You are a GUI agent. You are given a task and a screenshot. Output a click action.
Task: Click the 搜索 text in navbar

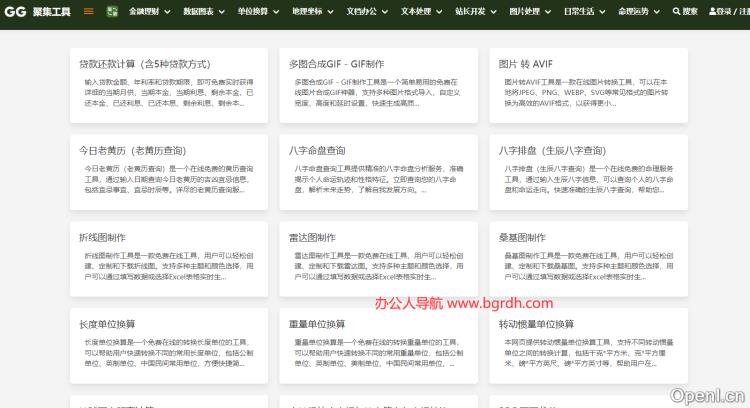690,11
